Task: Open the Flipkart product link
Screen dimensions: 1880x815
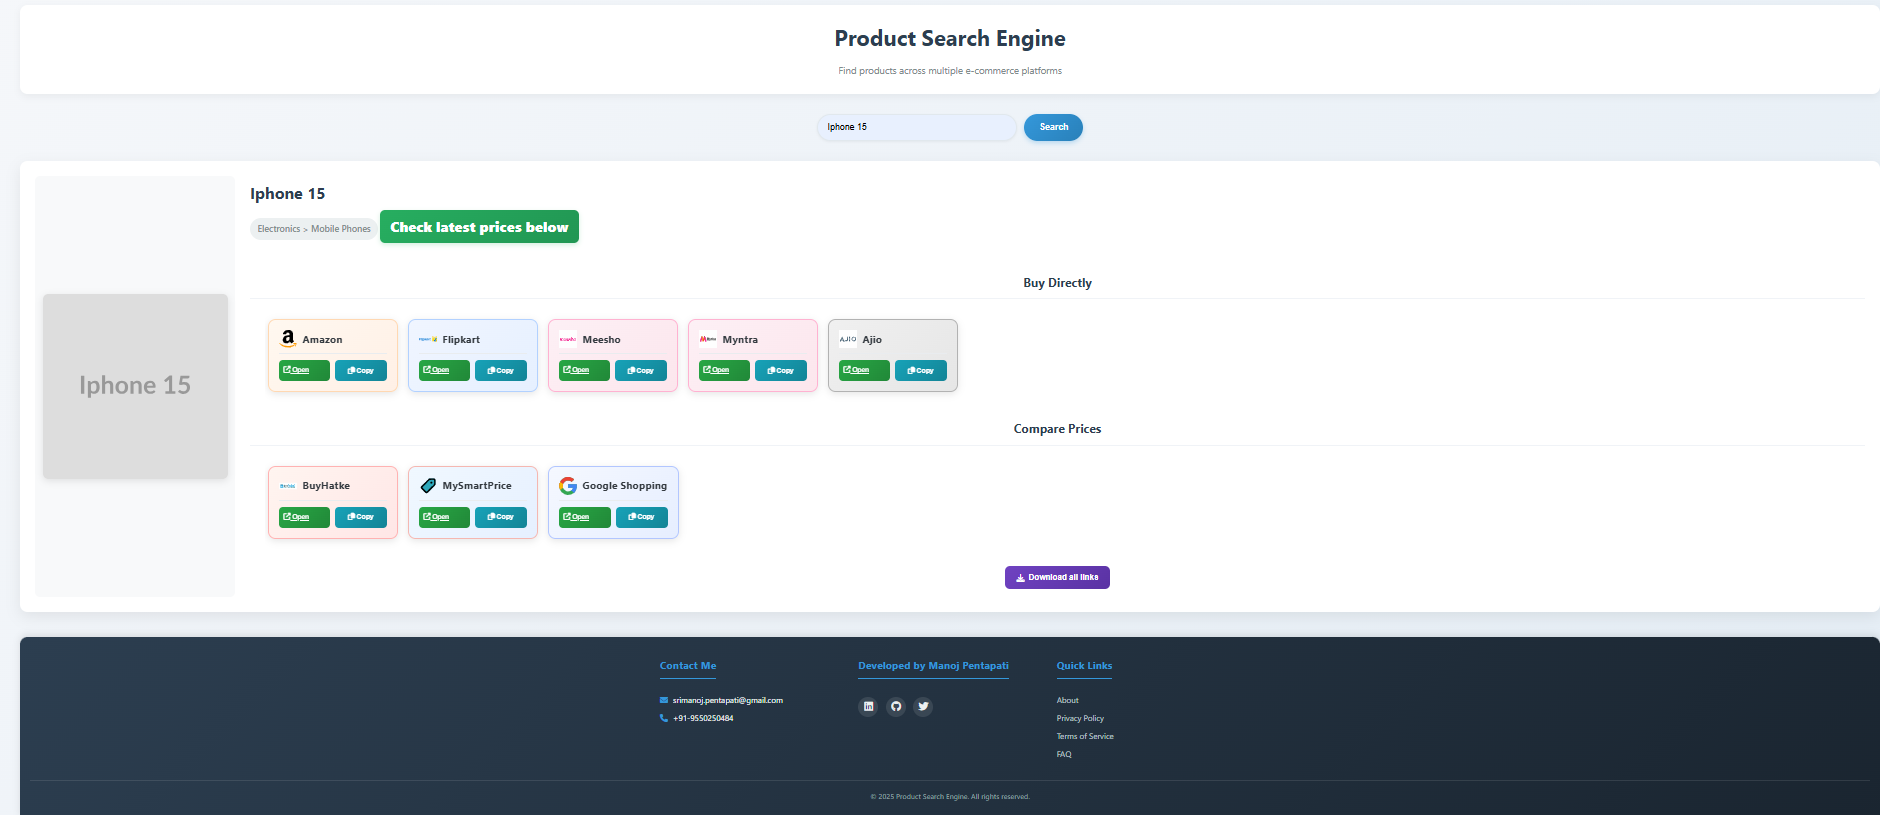Action: [444, 370]
